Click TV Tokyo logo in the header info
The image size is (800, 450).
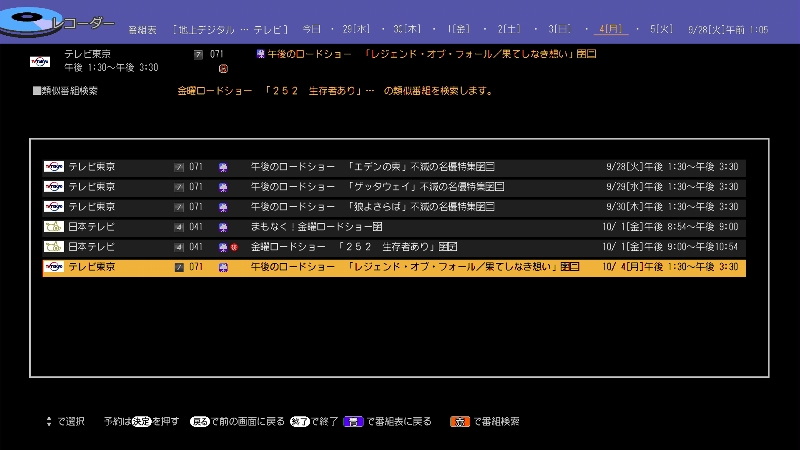click(x=41, y=60)
